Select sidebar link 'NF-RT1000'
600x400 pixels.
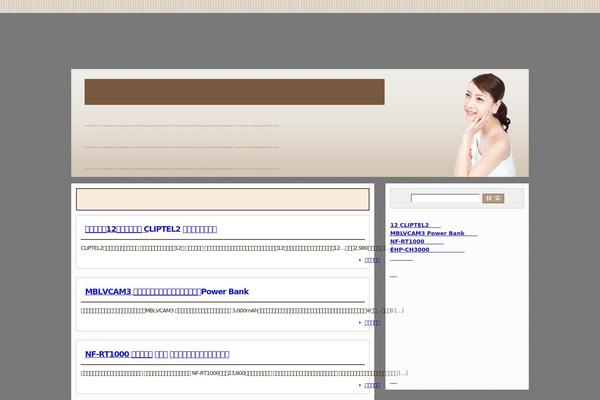(417, 242)
